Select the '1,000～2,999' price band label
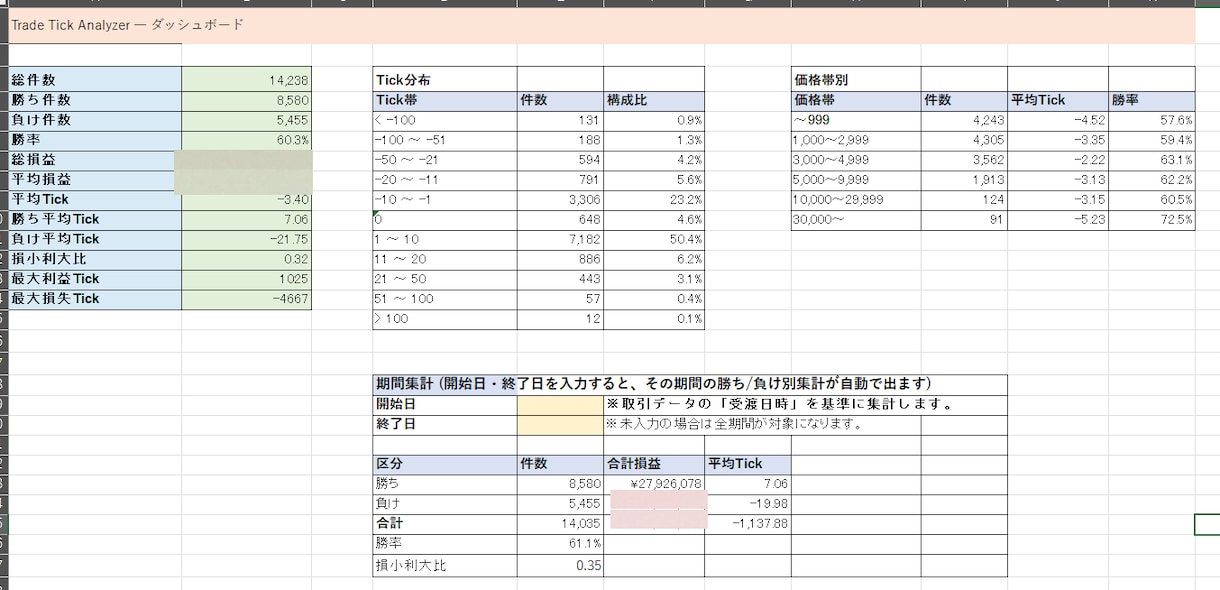The width and height of the screenshot is (1220, 590). pos(855,140)
